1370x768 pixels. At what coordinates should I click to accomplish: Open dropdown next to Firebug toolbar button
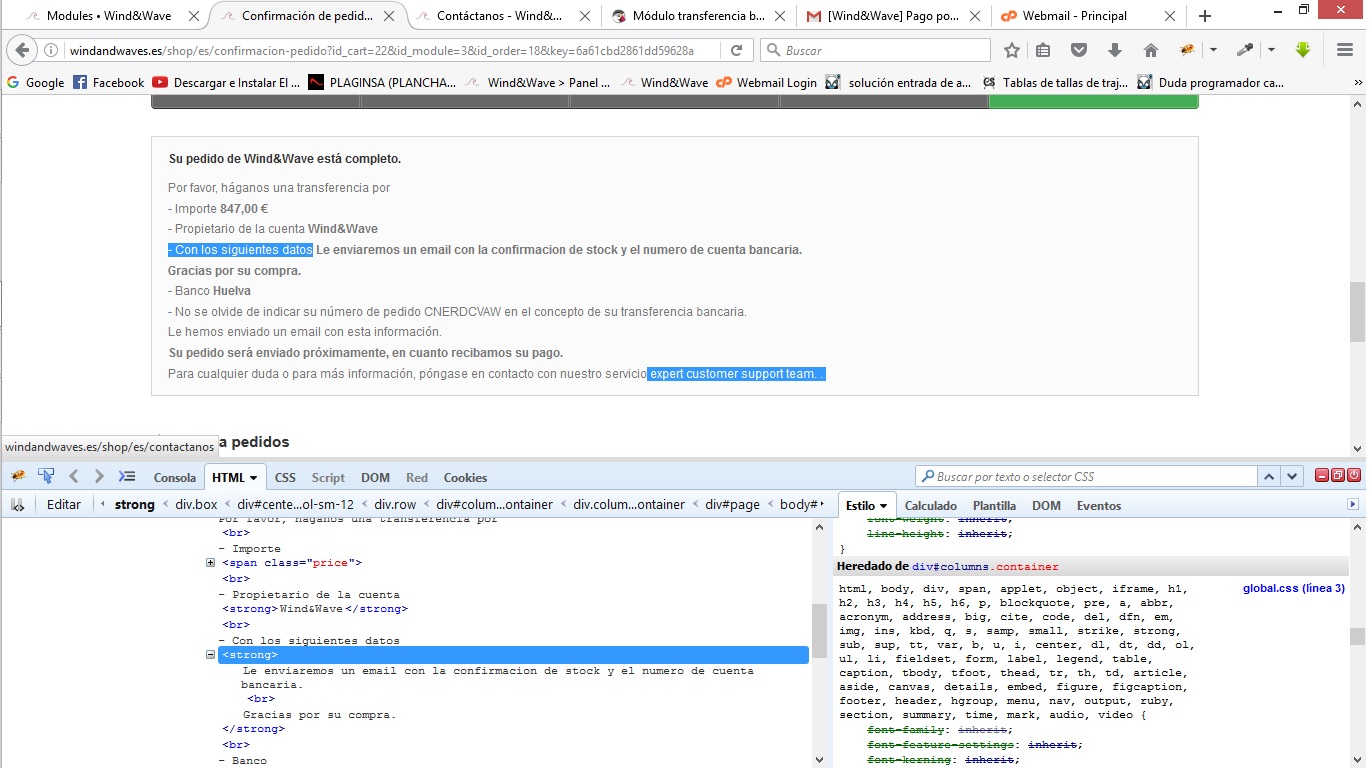(x=1213, y=50)
